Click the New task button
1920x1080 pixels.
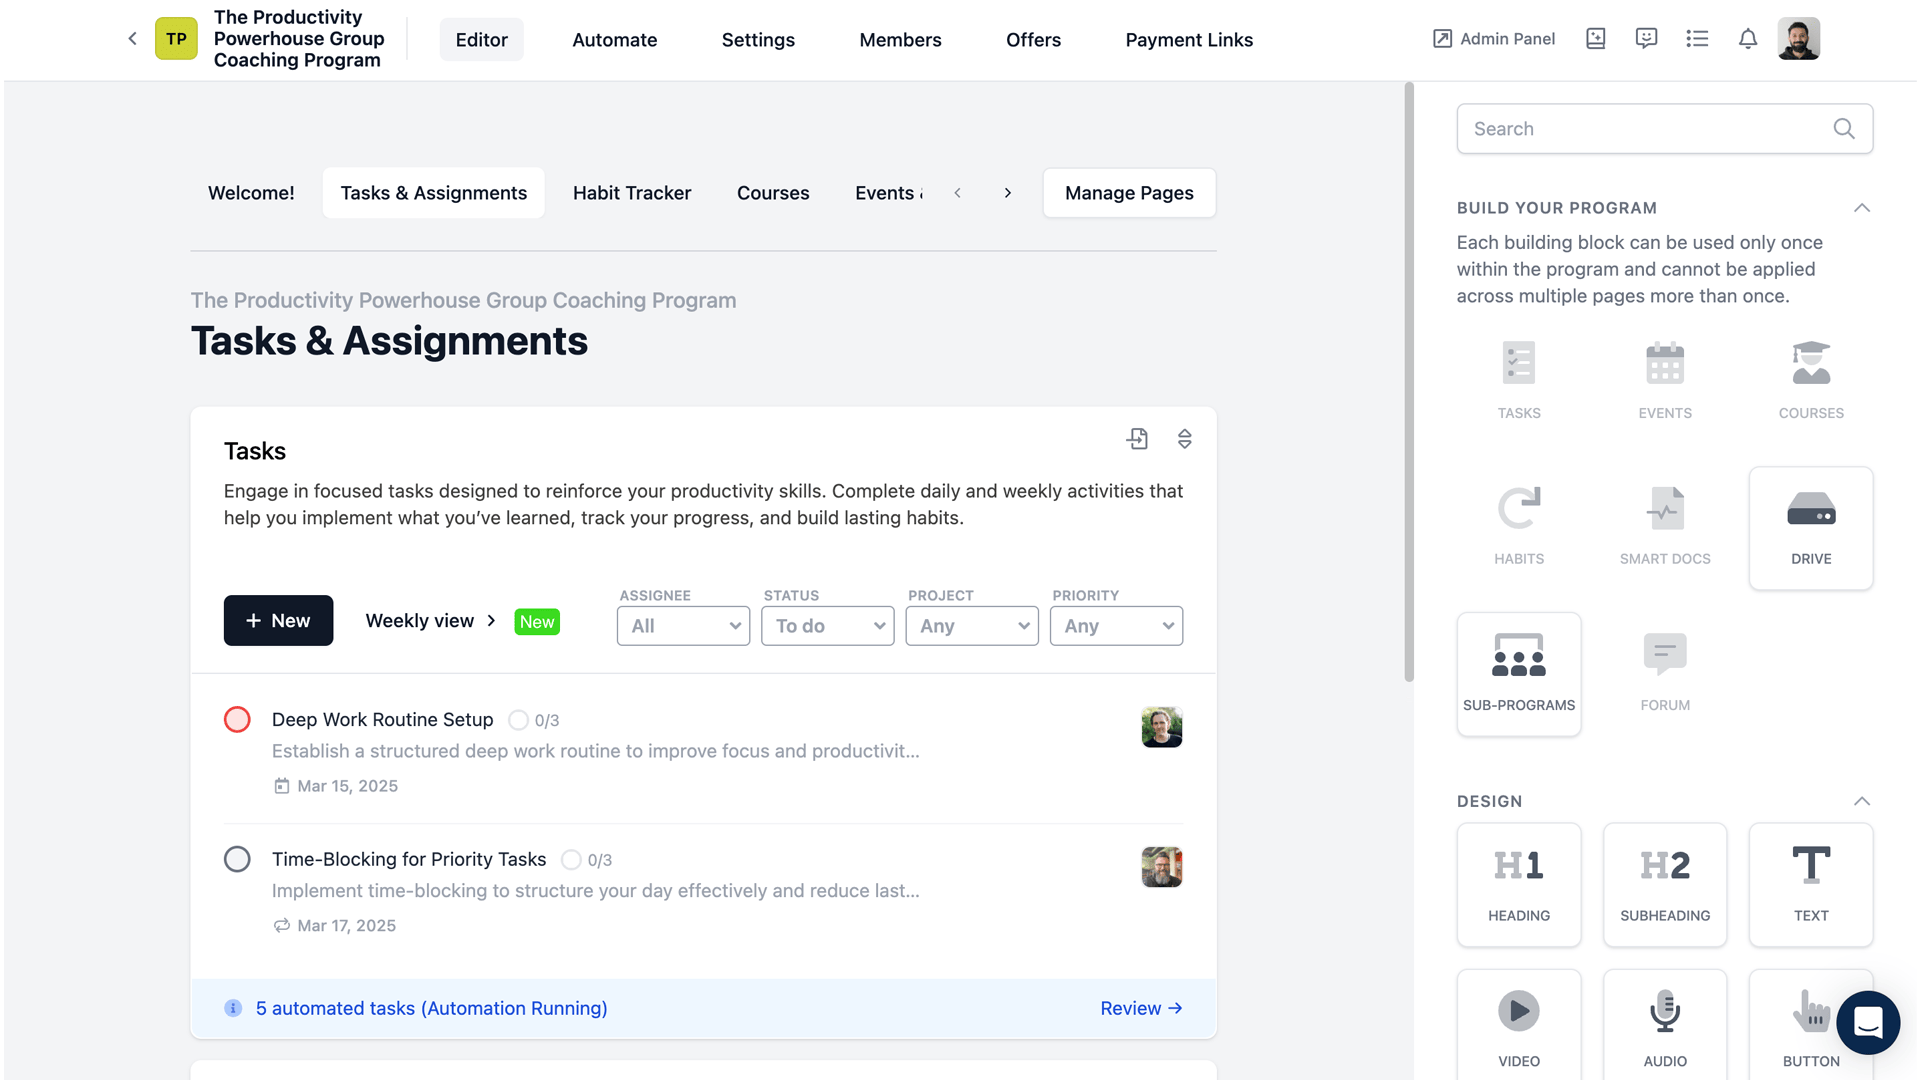click(278, 621)
